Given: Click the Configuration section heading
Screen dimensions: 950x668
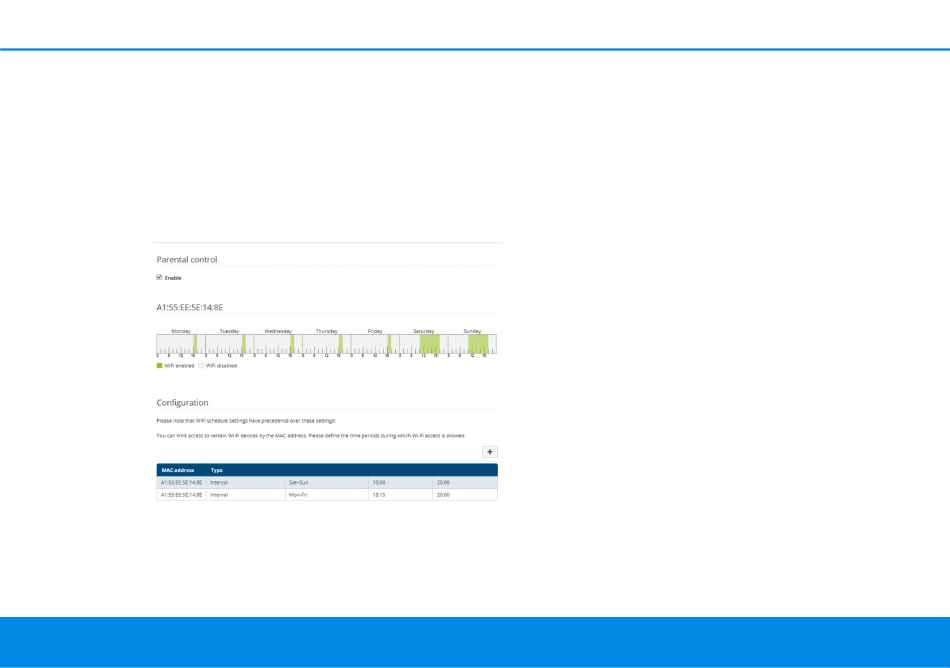Looking at the screenshot, I should [x=182, y=403].
